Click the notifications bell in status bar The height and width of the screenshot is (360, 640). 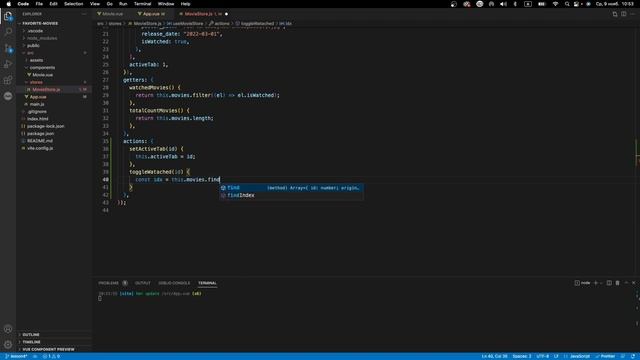pos(633,356)
